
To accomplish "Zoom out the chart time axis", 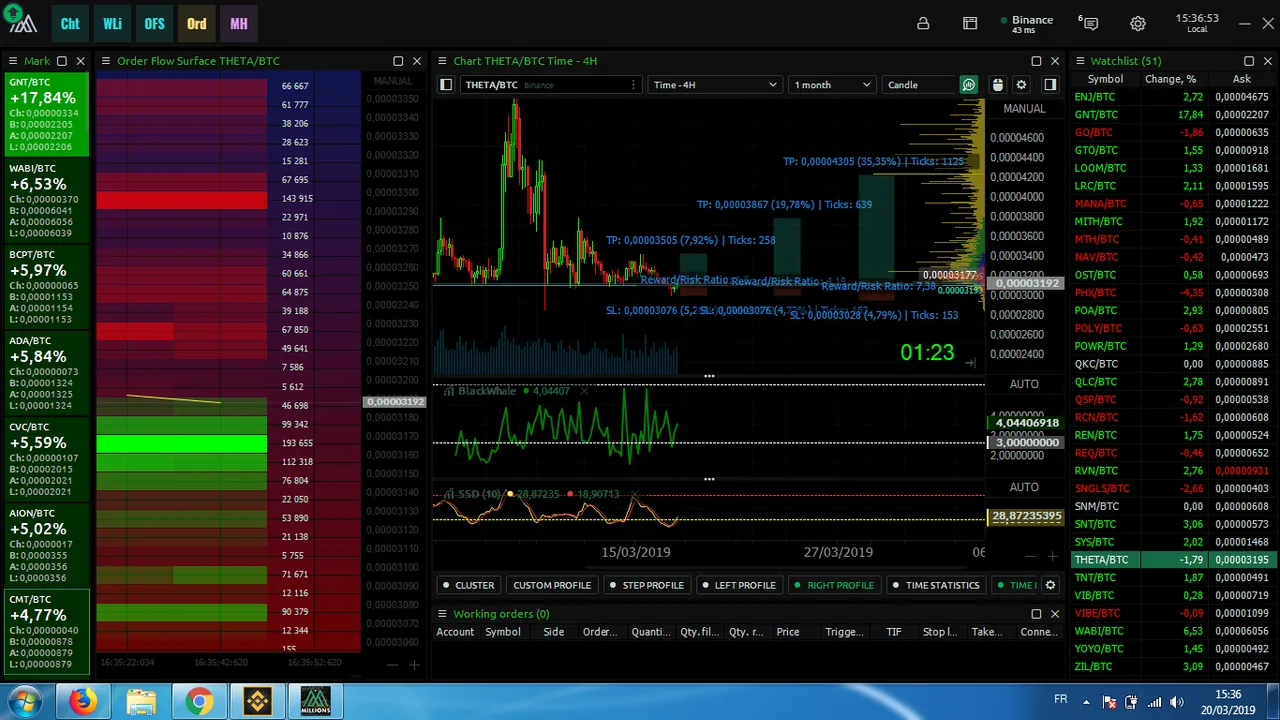I will (1031, 556).
